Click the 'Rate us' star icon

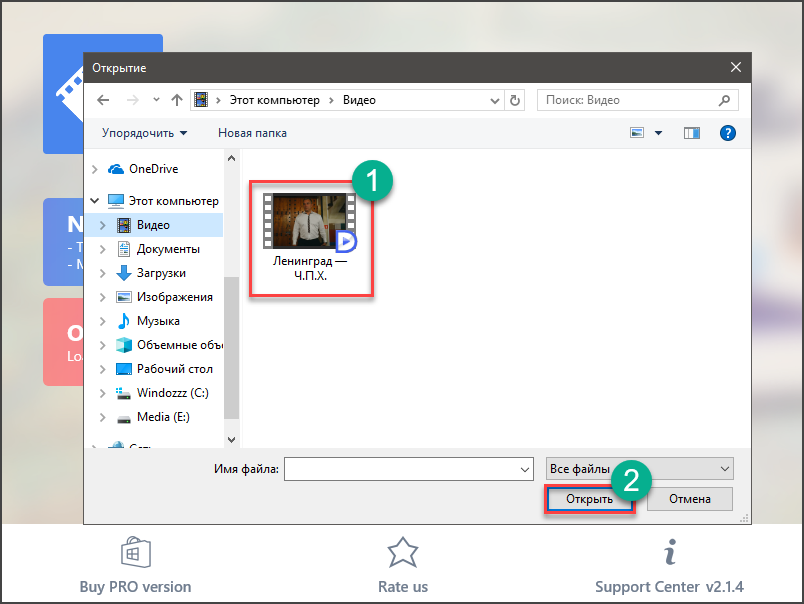click(403, 552)
